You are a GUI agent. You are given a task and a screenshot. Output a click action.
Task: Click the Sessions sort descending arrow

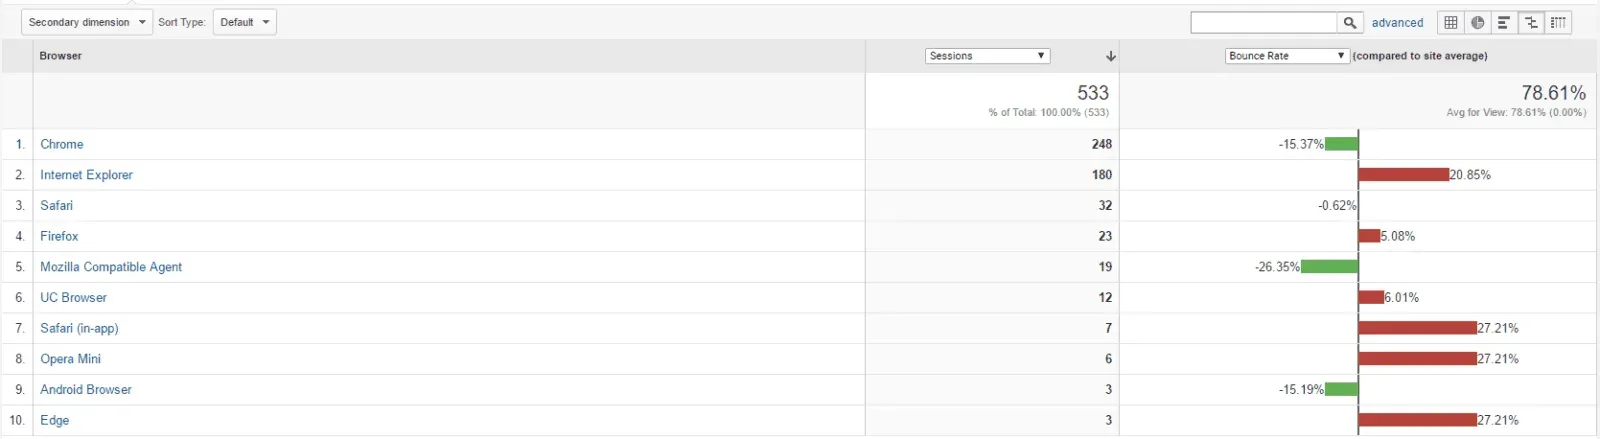point(1110,57)
